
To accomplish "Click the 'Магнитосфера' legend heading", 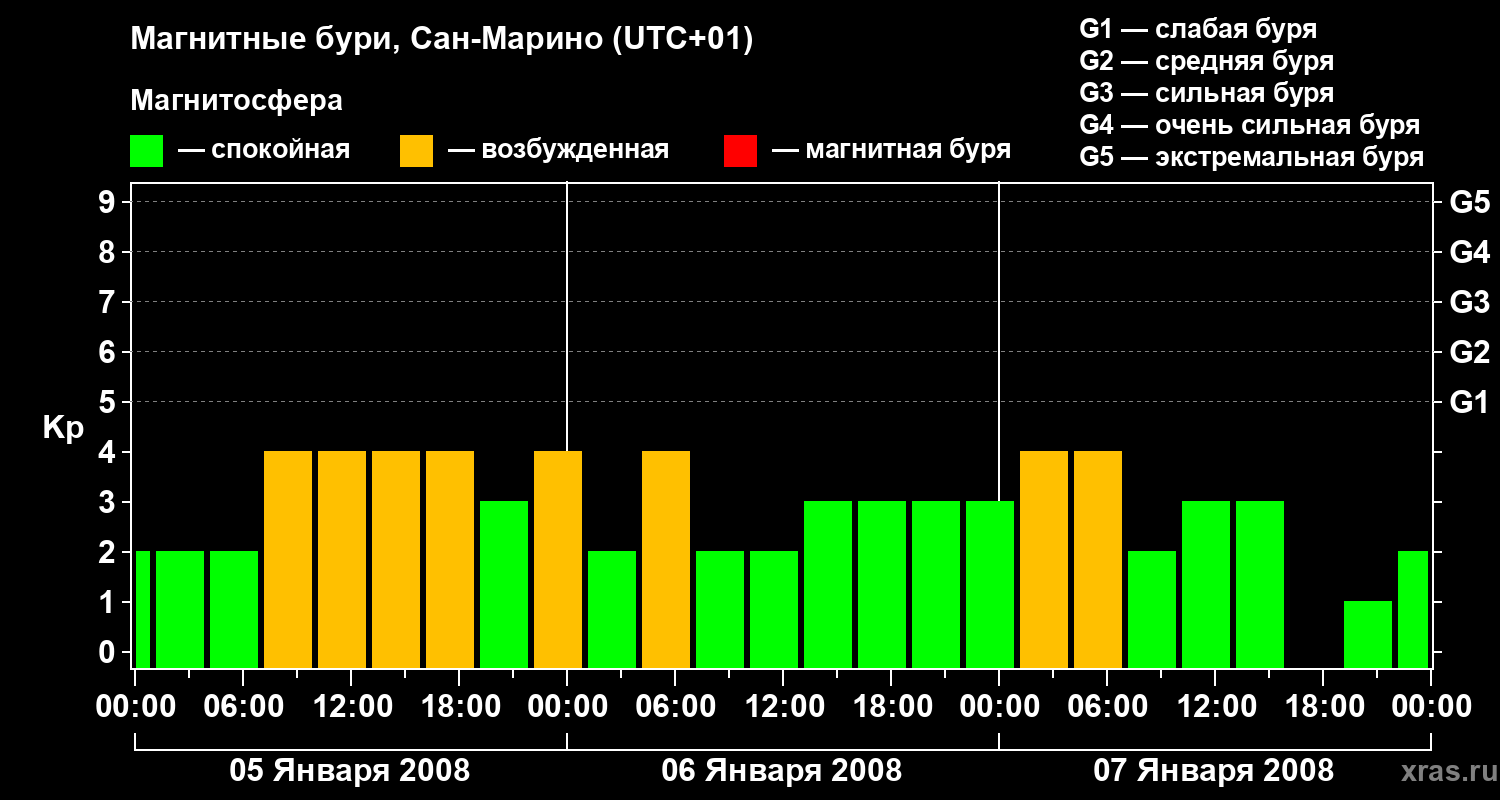I will point(236,101).
